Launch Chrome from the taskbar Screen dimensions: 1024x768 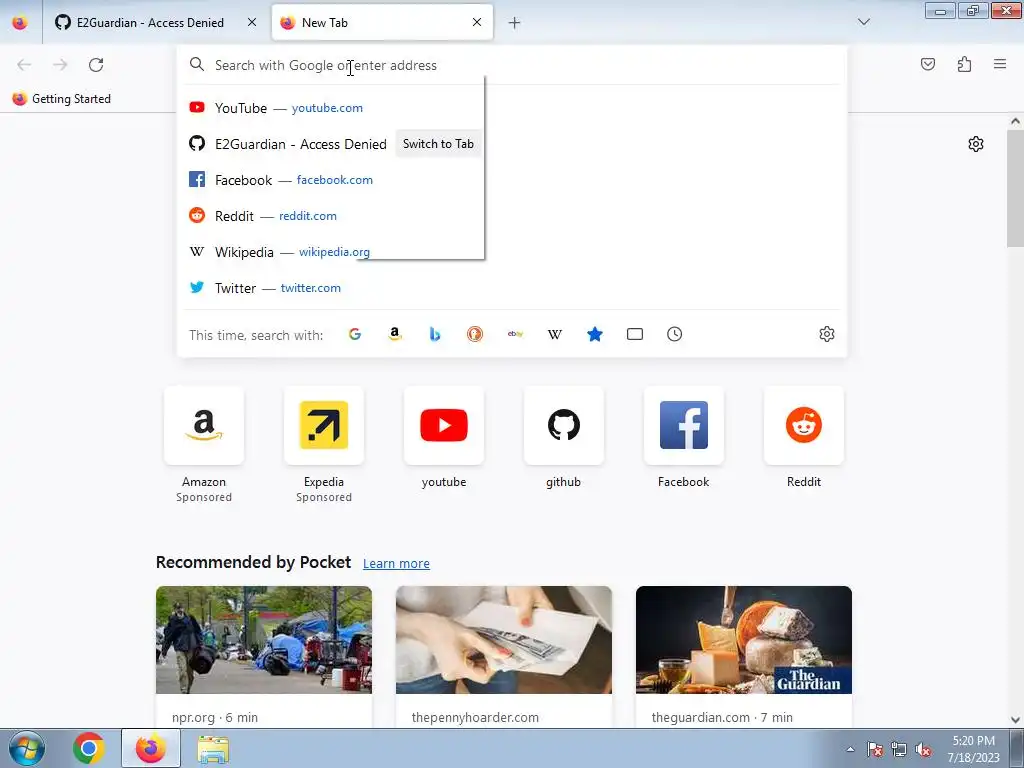pyautogui.click(x=89, y=748)
